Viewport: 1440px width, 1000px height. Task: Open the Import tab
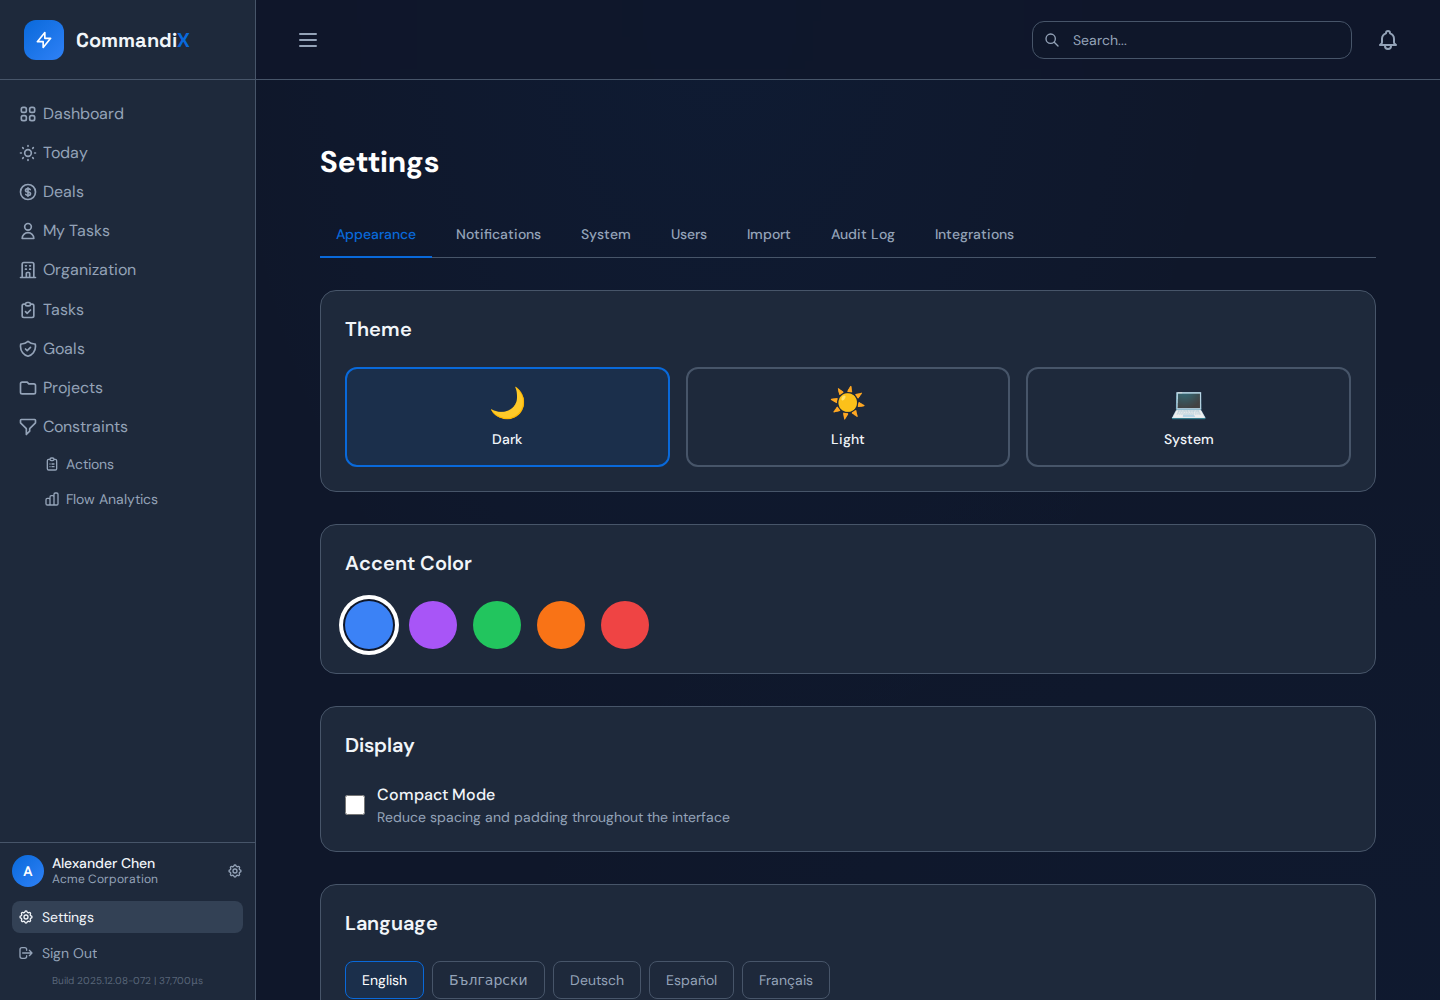pos(769,234)
